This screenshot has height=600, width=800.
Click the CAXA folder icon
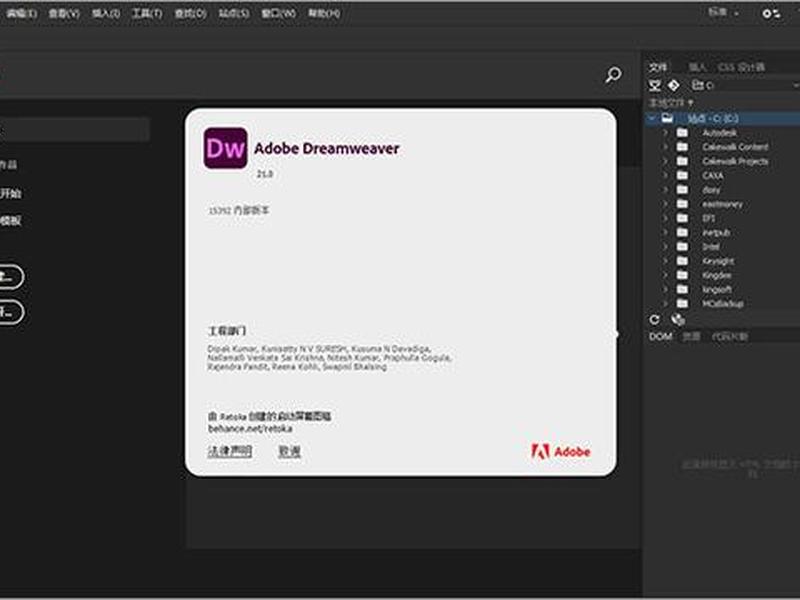tap(682, 176)
